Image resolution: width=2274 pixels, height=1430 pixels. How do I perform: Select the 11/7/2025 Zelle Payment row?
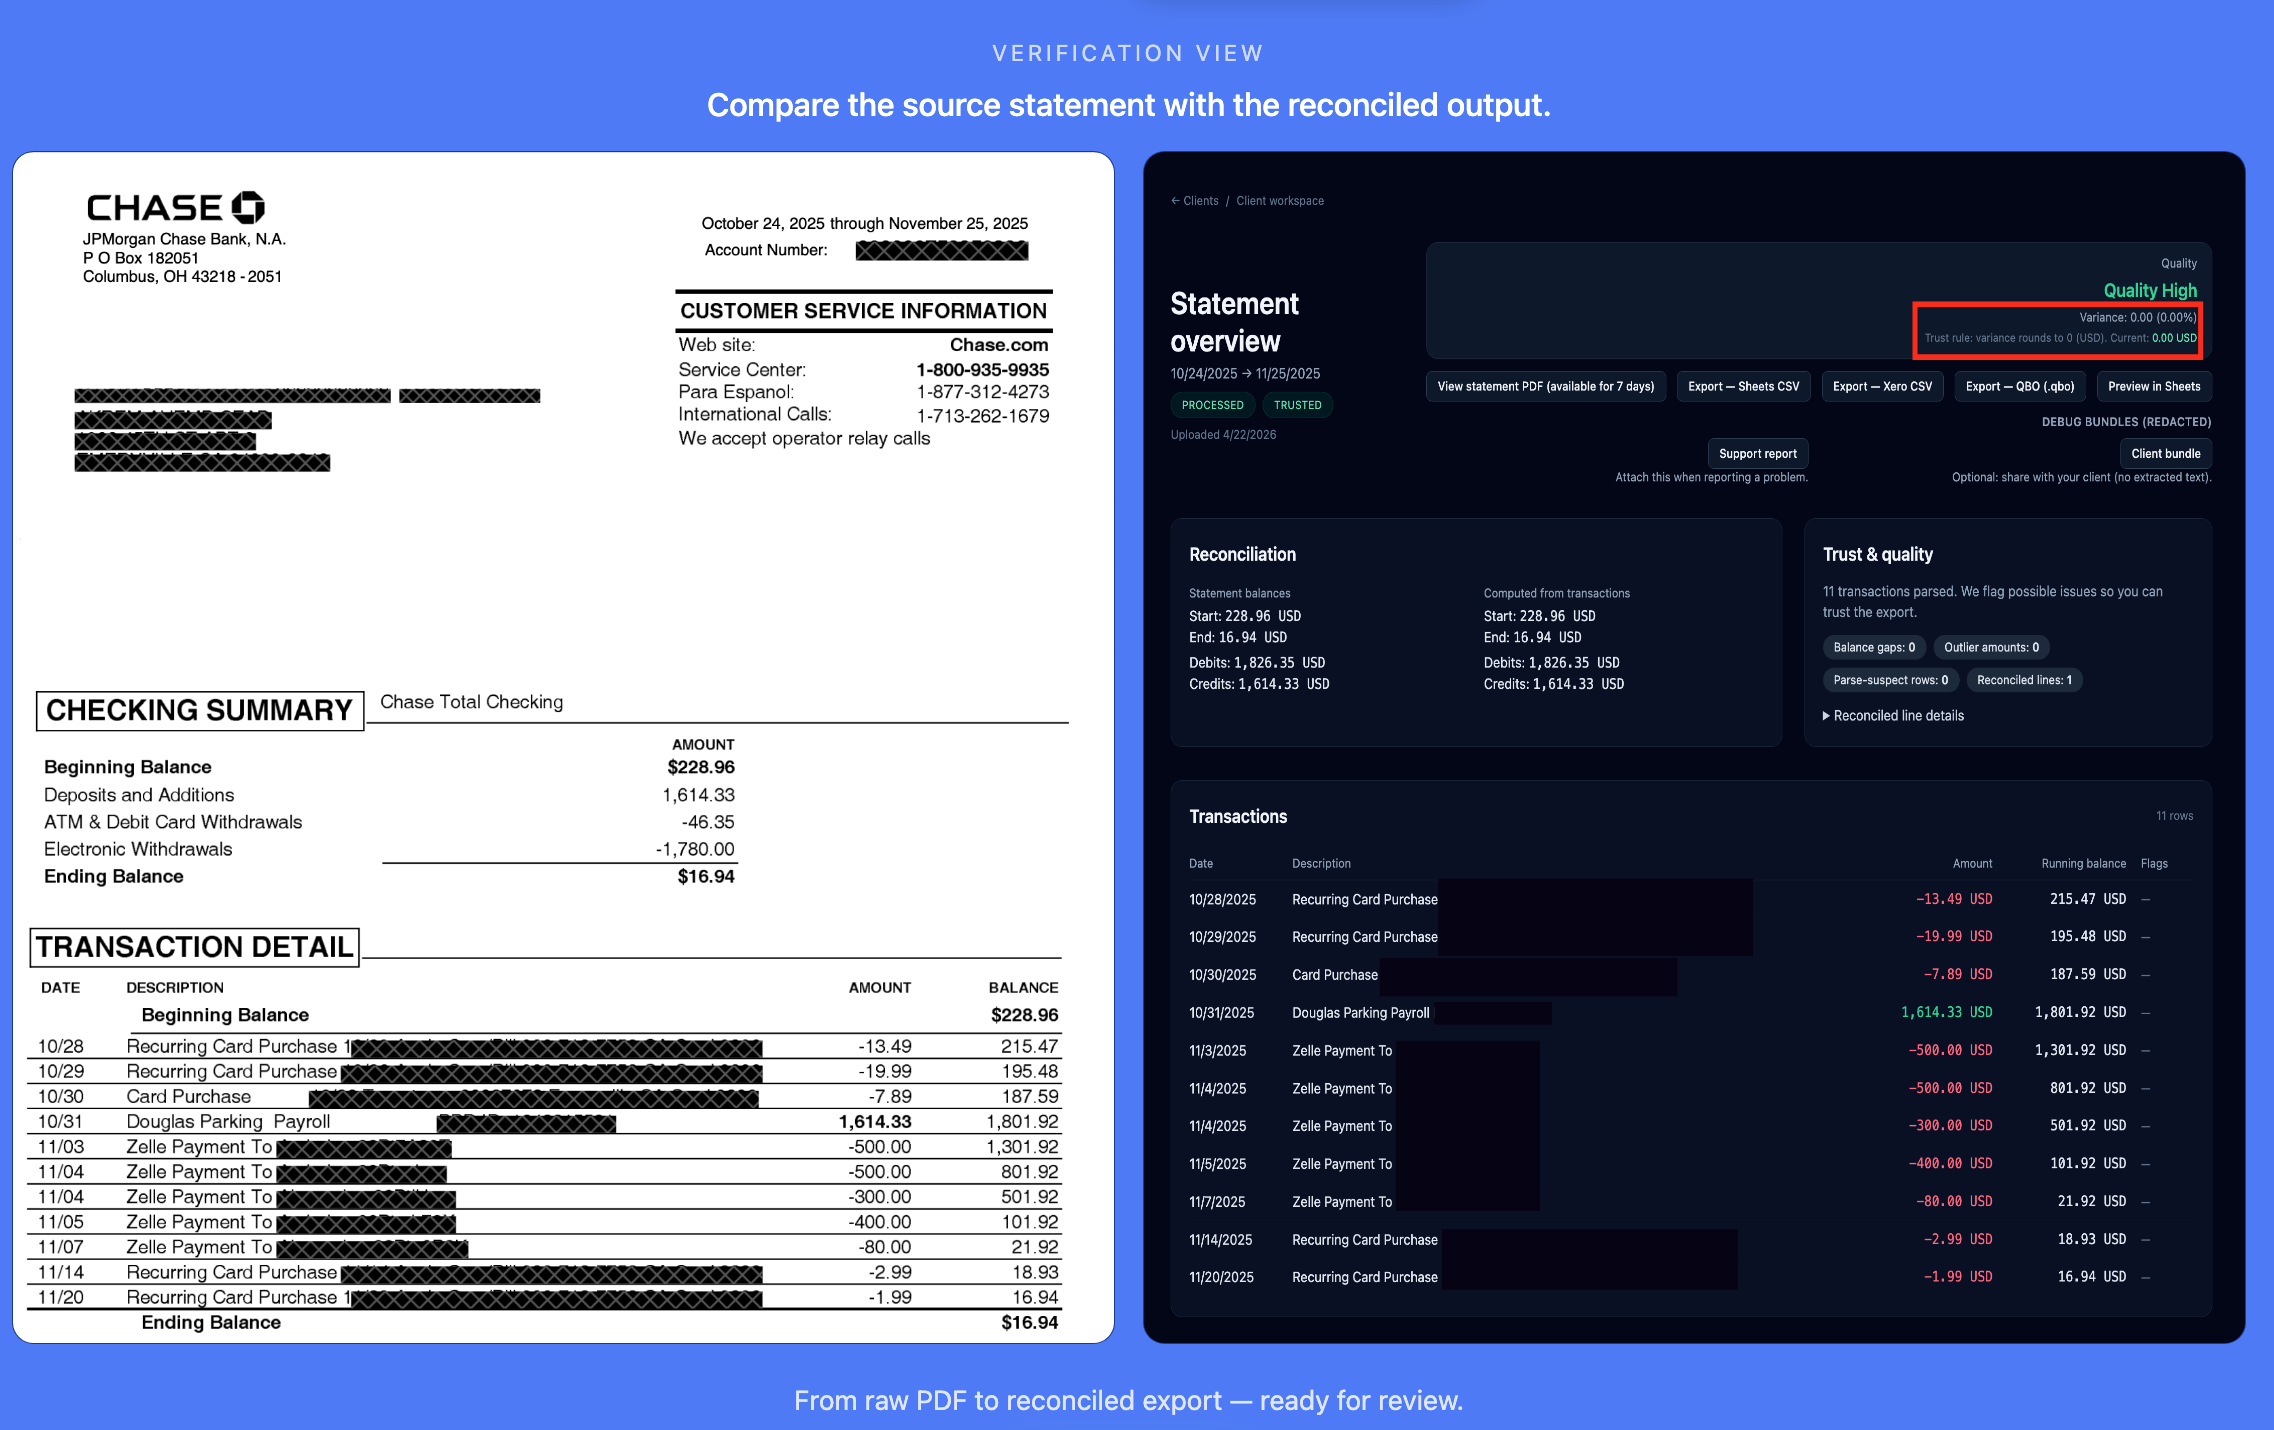click(1690, 1201)
